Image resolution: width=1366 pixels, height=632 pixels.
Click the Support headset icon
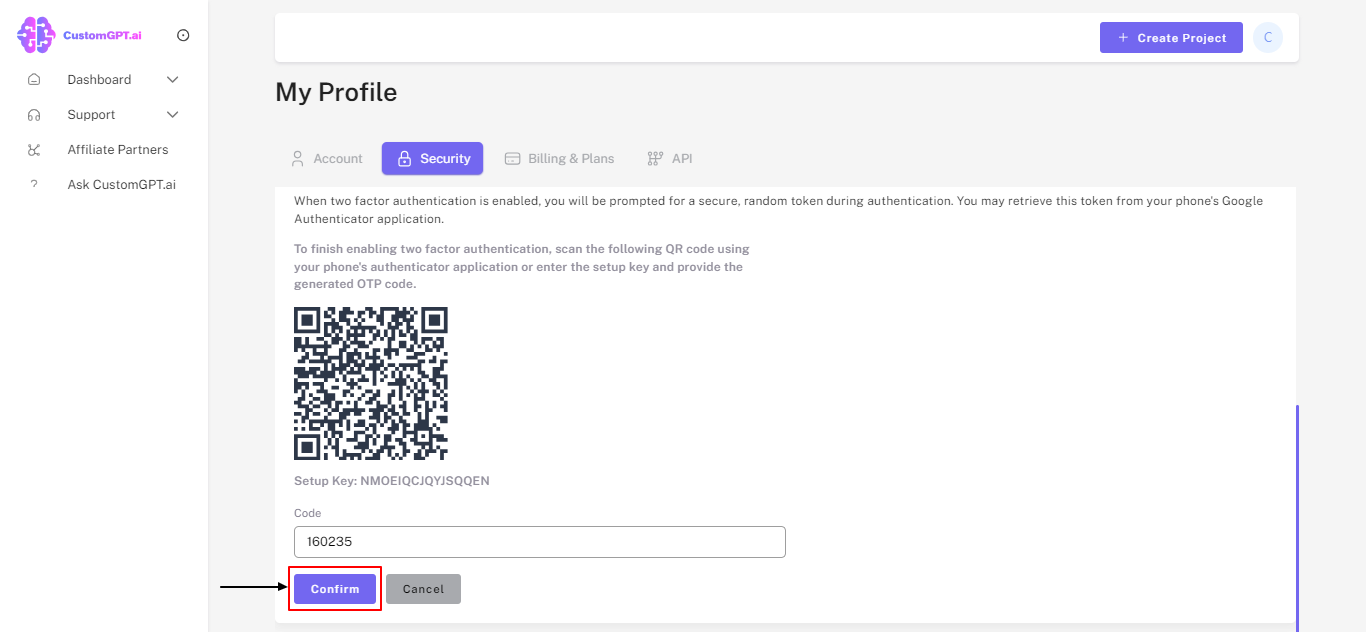tap(34, 115)
